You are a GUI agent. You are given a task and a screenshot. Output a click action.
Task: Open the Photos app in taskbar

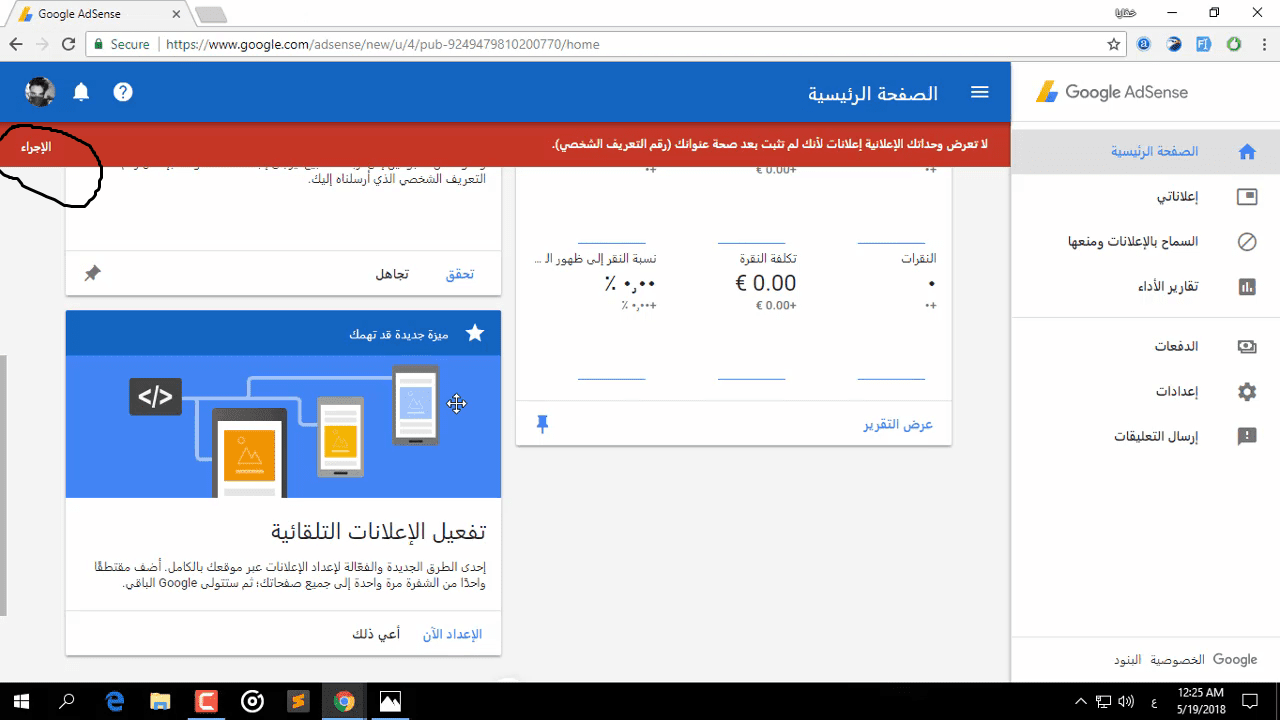pyautogui.click(x=390, y=701)
